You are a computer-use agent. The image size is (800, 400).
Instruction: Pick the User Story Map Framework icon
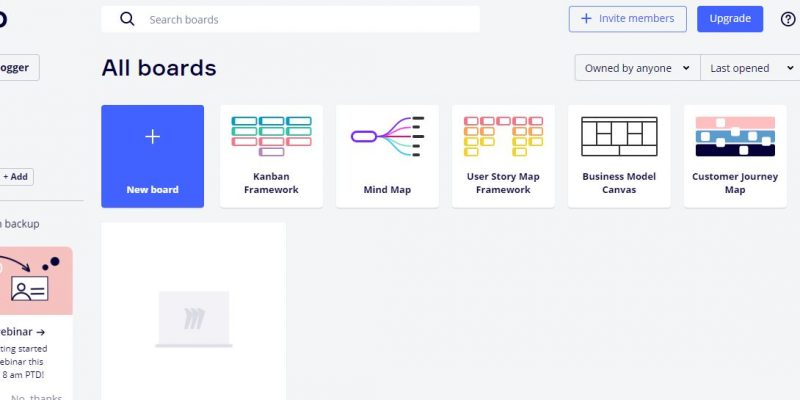[503, 137]
